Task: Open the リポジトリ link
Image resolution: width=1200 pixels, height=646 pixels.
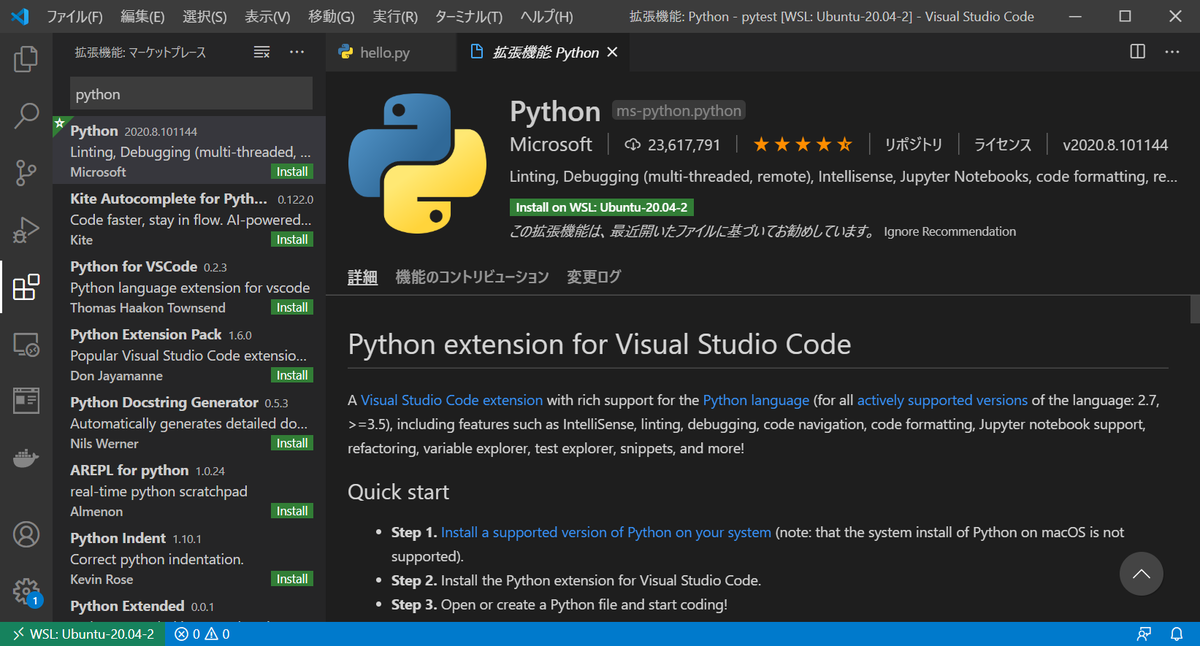Action: click(913, 145)
